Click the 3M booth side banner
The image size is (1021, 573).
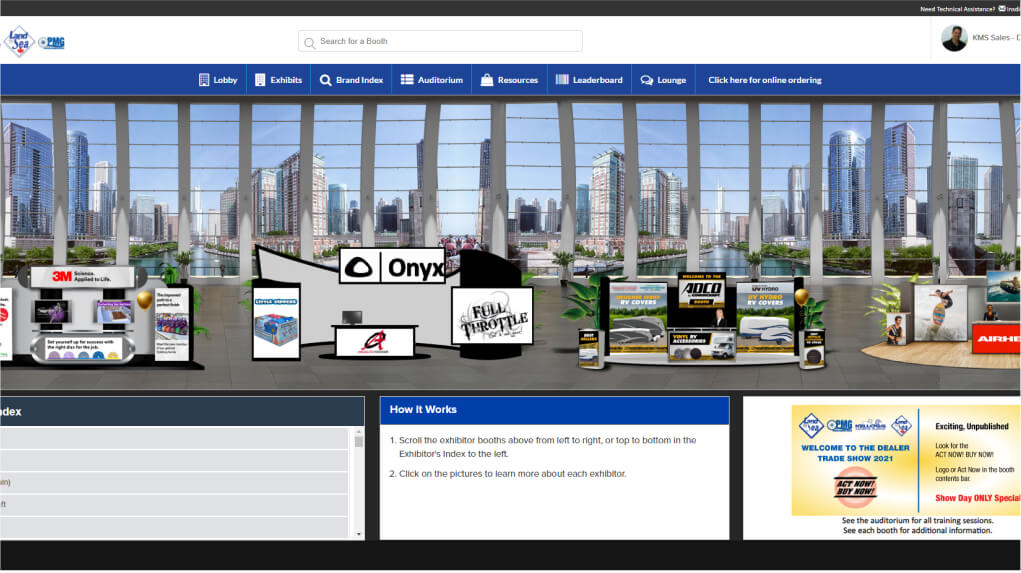coord(173,325)
